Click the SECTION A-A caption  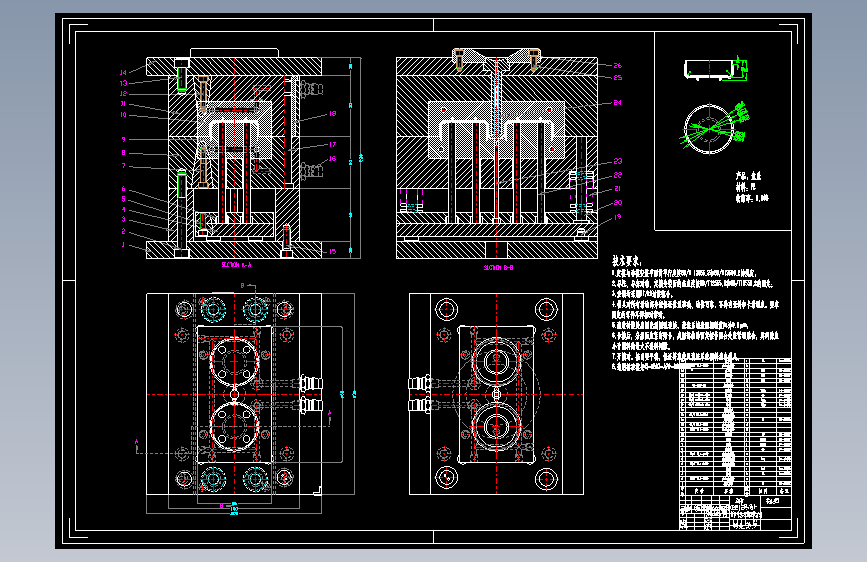tap(237, 265)
